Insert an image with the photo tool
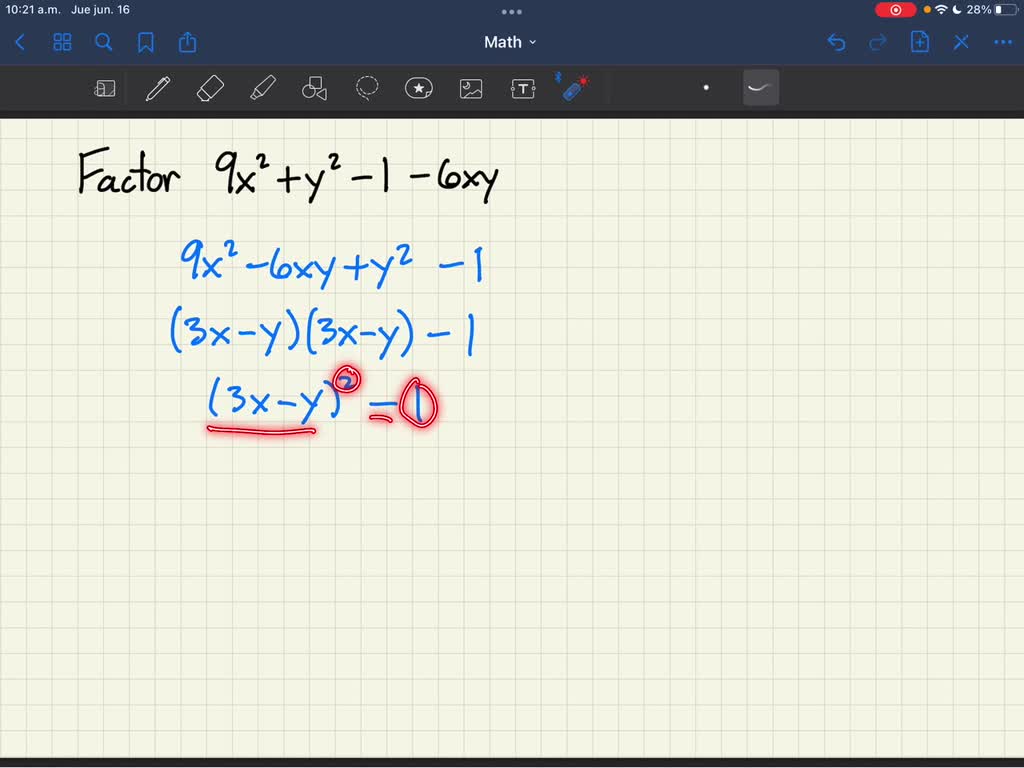Image resolution: width=1024 pixels, height=768 pixels. pos(470,88)
